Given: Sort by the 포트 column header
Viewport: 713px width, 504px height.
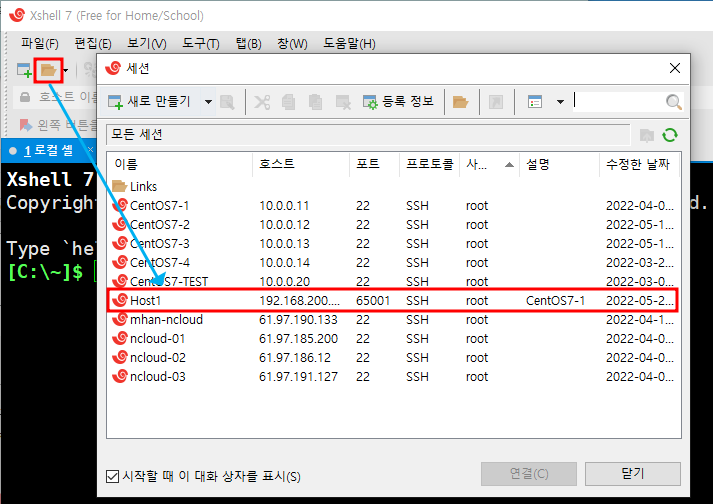Looking at the screenshot, I should [374, 164].
